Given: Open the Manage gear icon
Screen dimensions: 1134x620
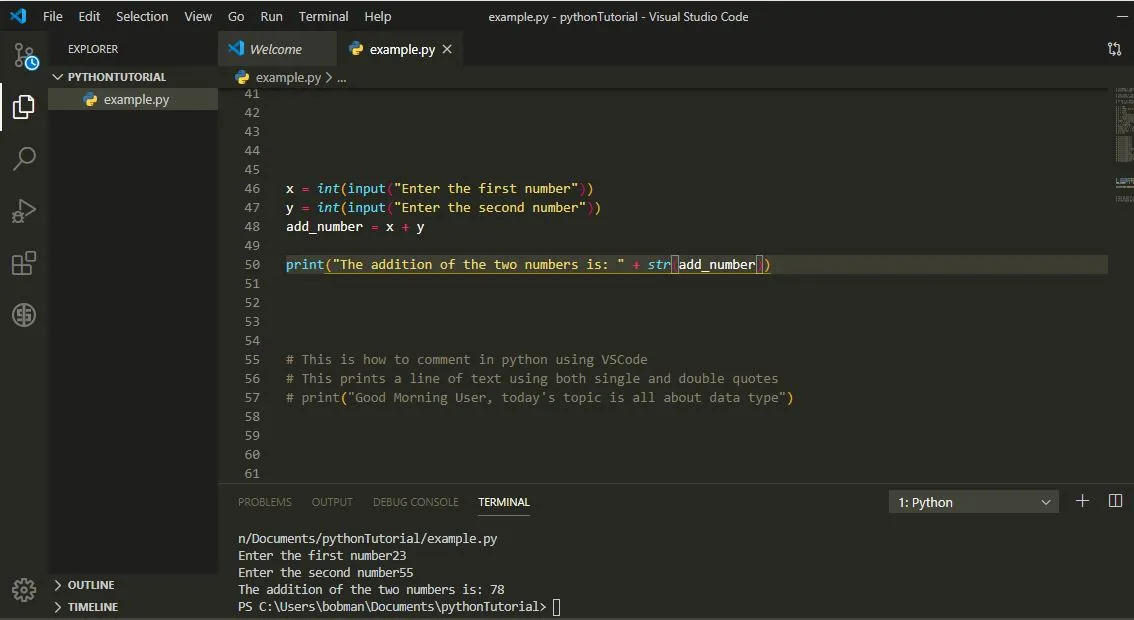Looking at the screenshot, I should (24, 590).
